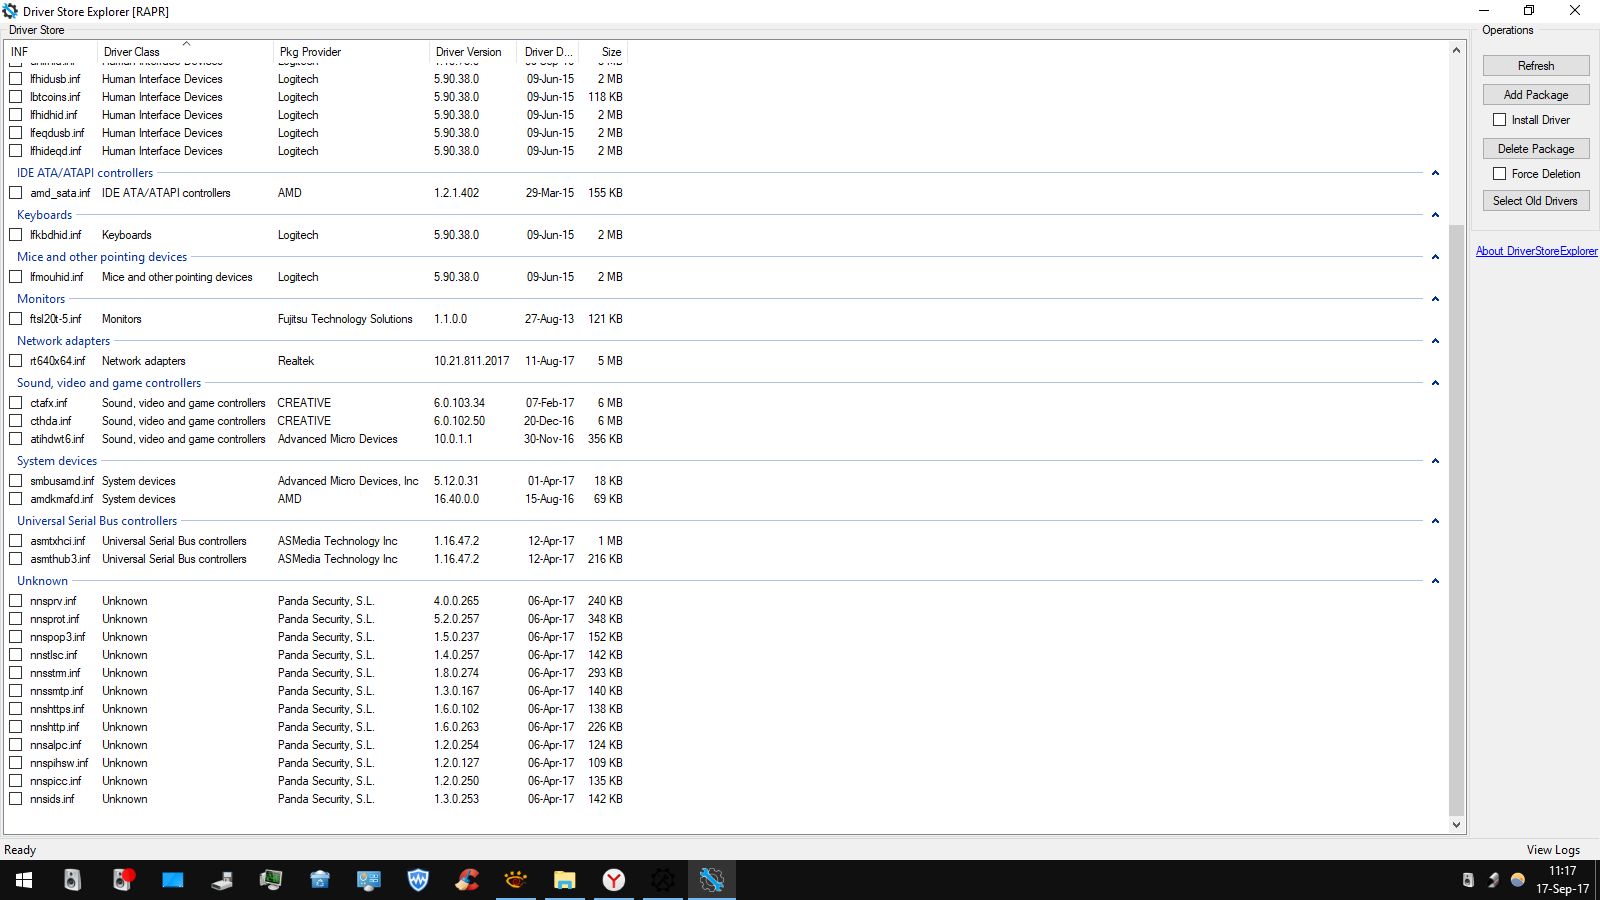This screenshot has width=1600, height=900.
Task: Click the Delete Package button
Action: pos(1536,149)
